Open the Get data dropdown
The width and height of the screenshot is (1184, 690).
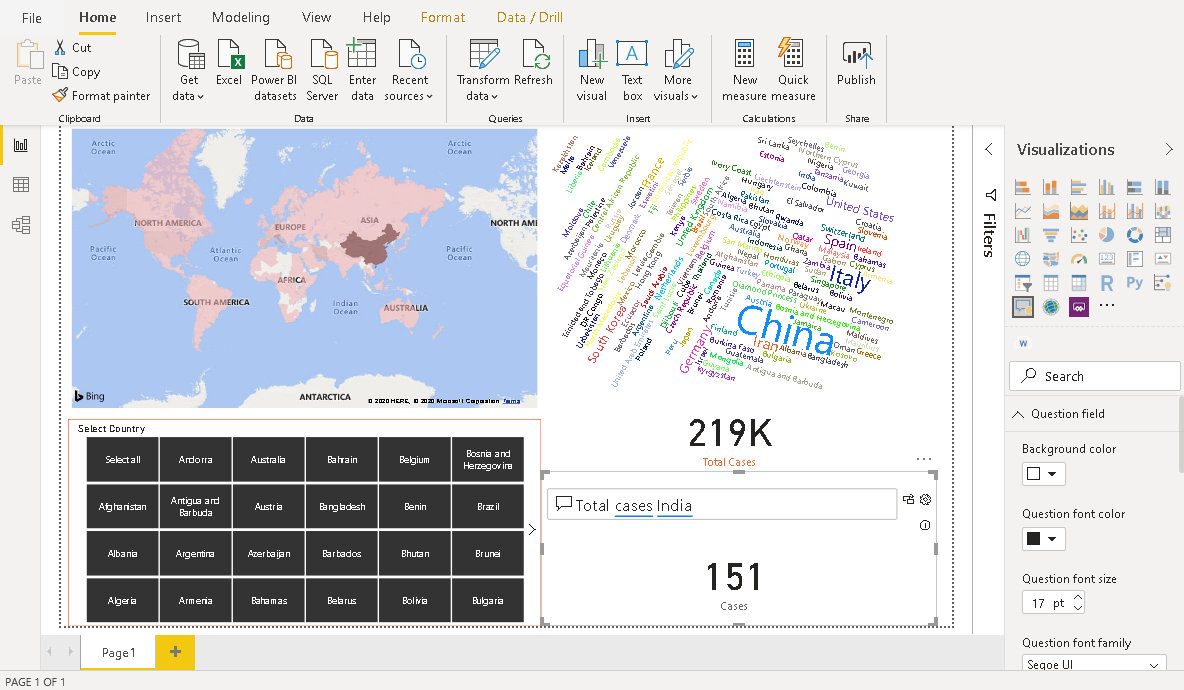[x=189, y=71]
